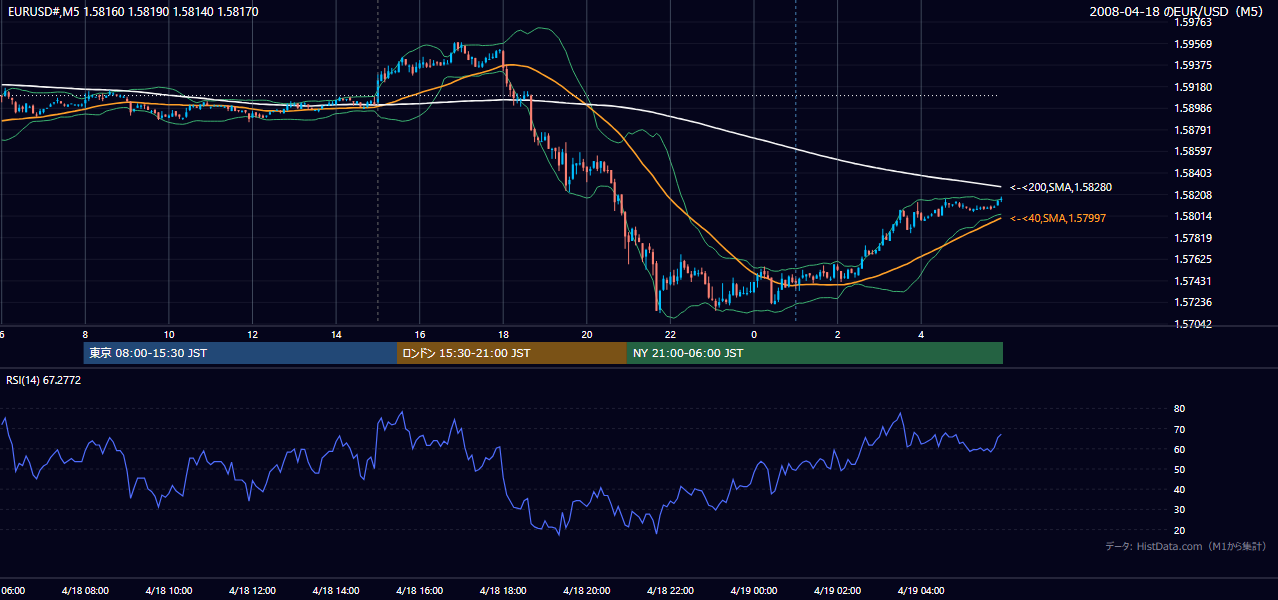Click the 1.58014 price axis label
Viewport: 1278px width, 600px height.
point(1193,216)
